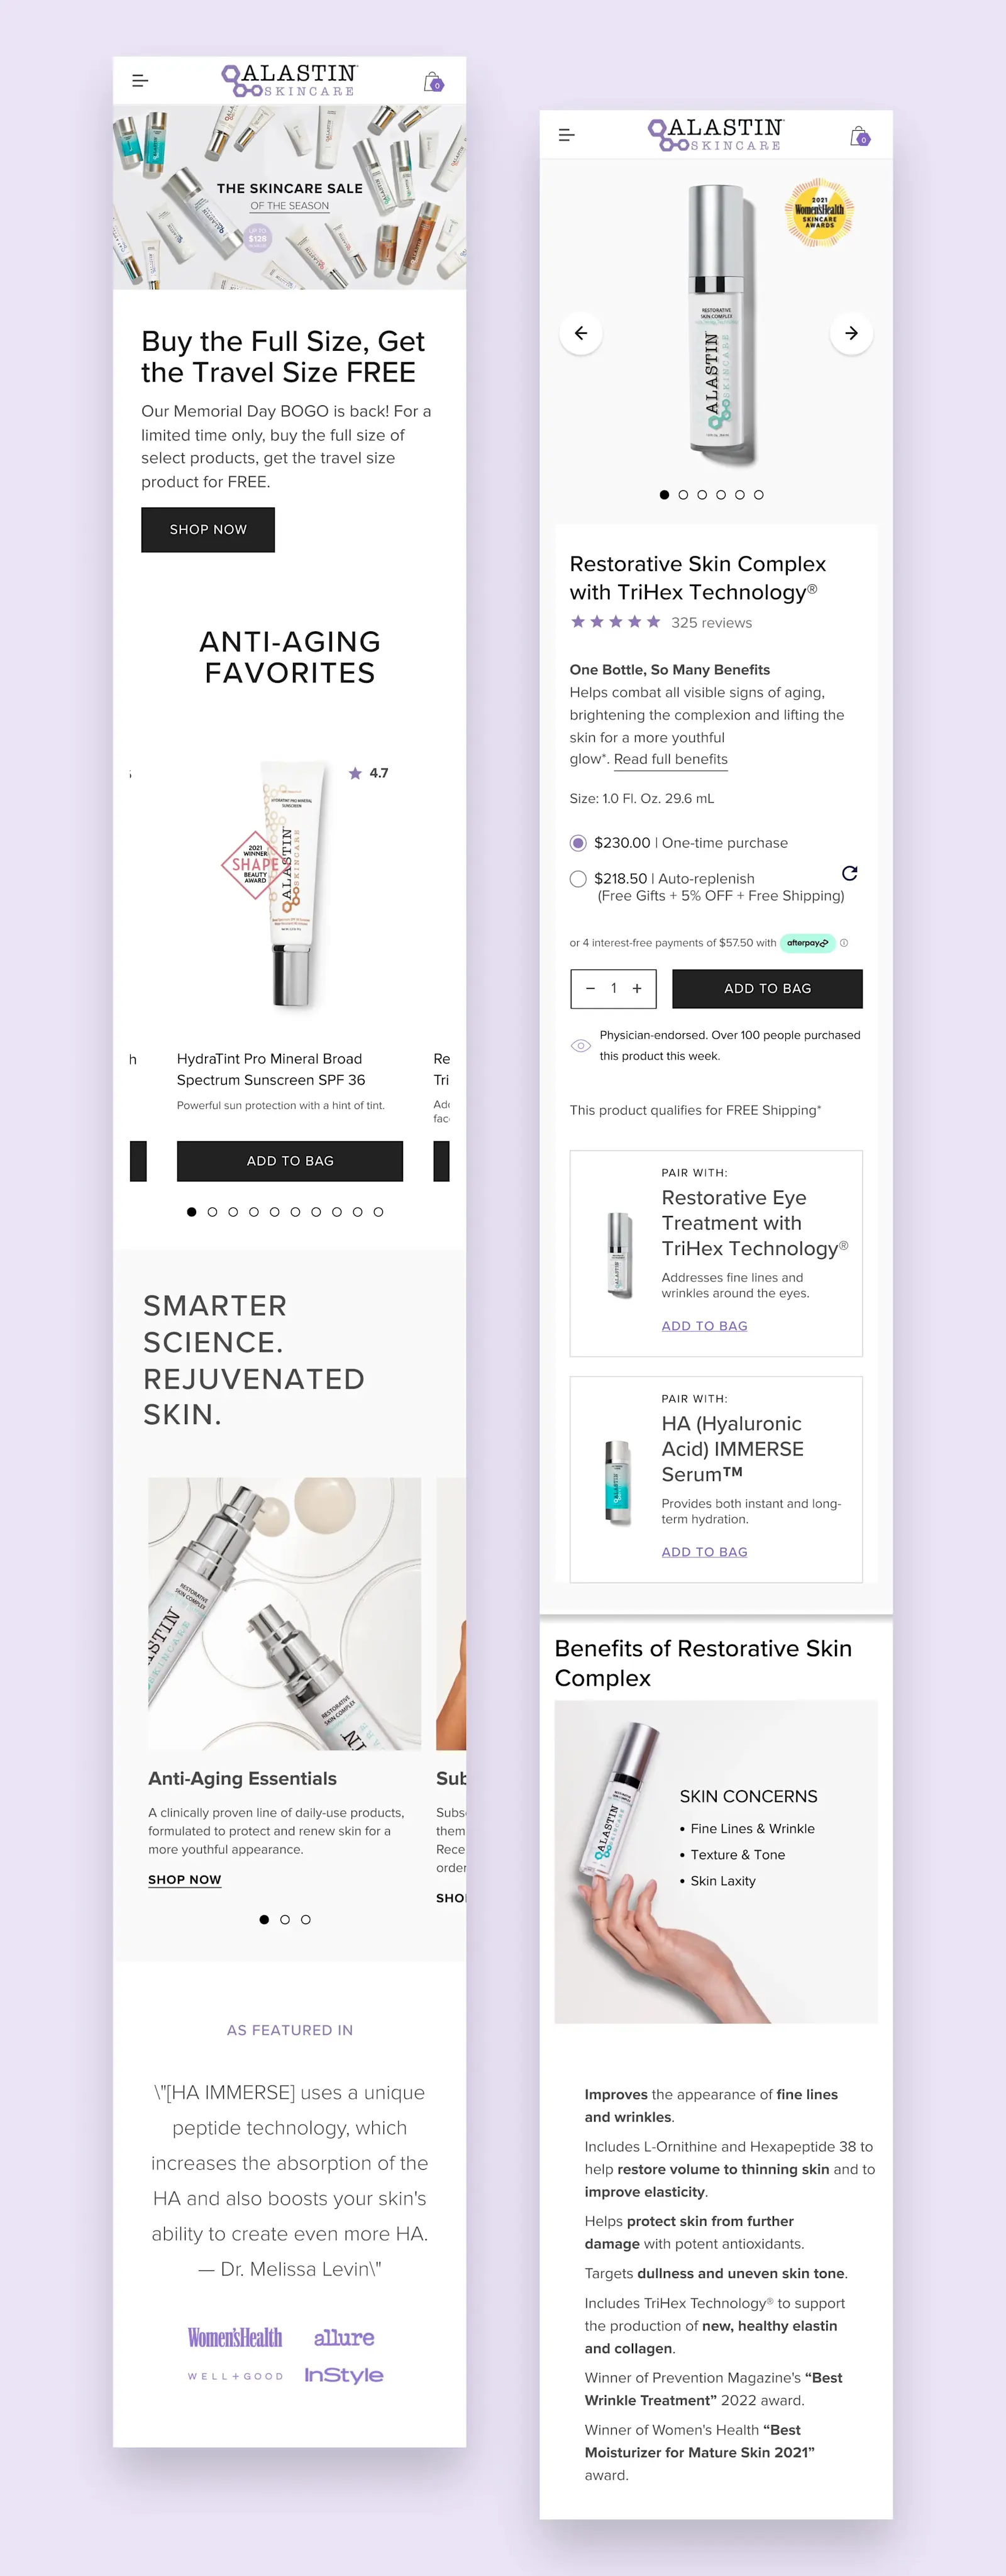This screenshot has width=1006, height=2576.
Task: Click Read full benefits link
Action: click(670, 759)
